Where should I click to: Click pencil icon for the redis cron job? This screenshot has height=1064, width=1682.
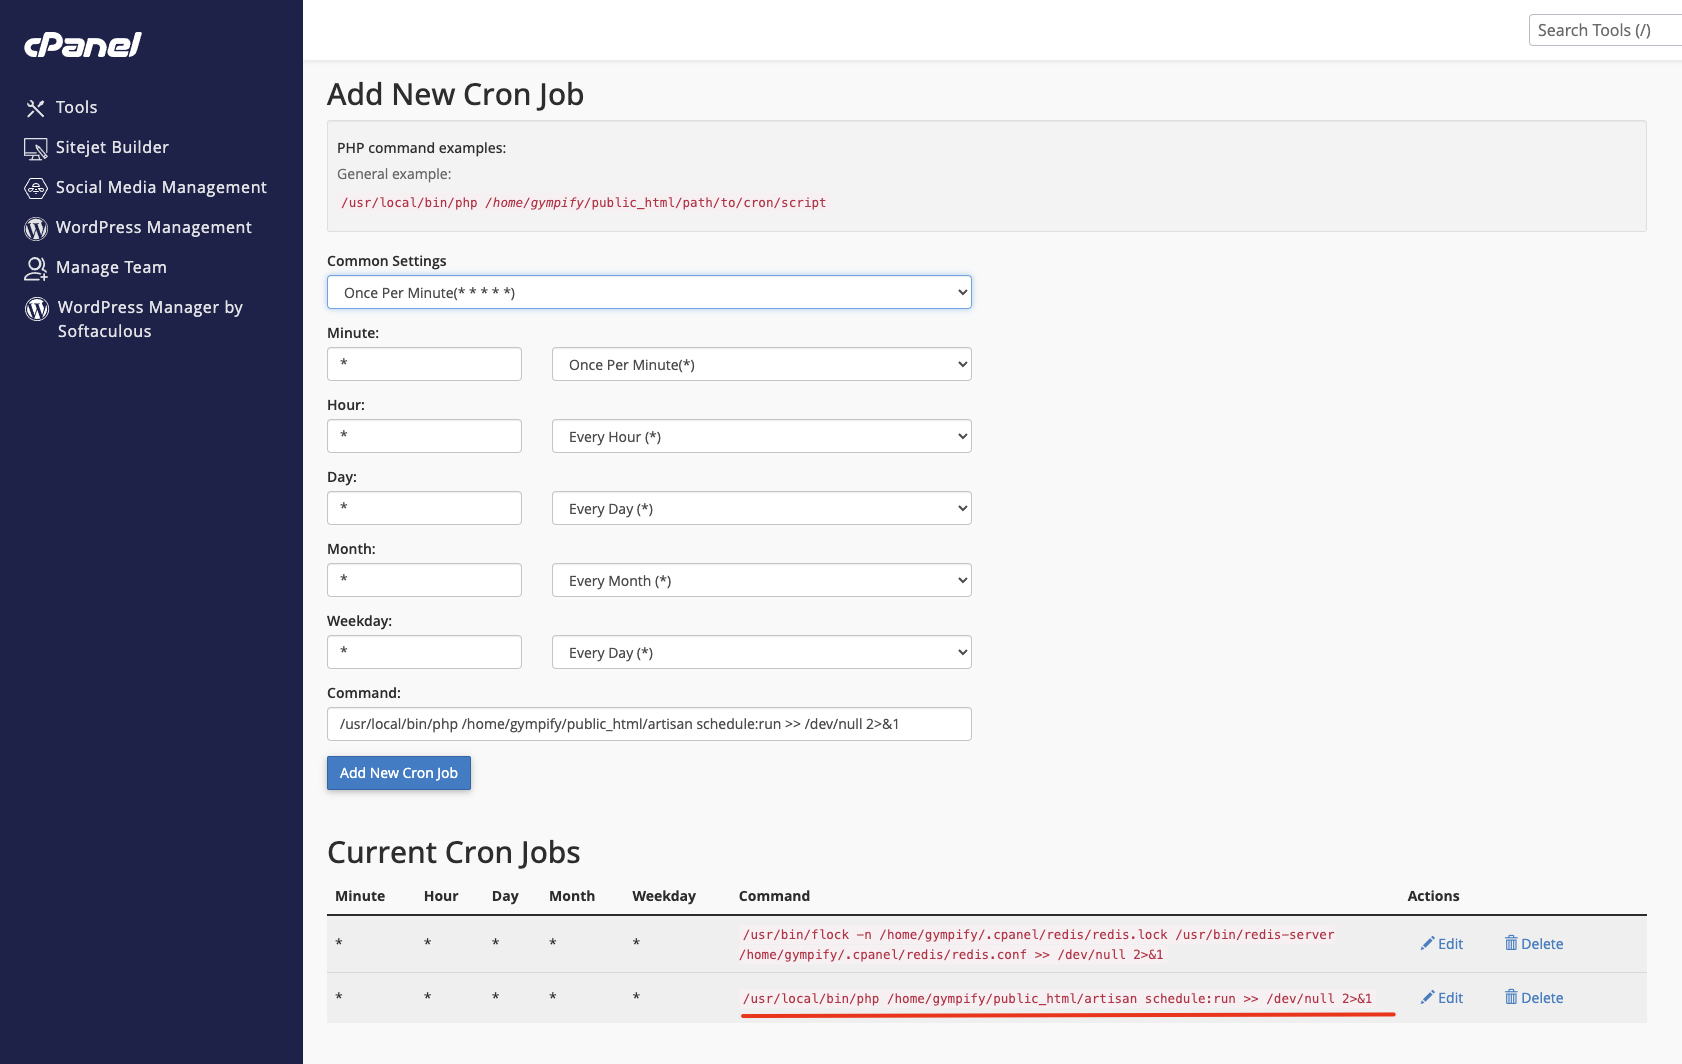pos(1427,943)
